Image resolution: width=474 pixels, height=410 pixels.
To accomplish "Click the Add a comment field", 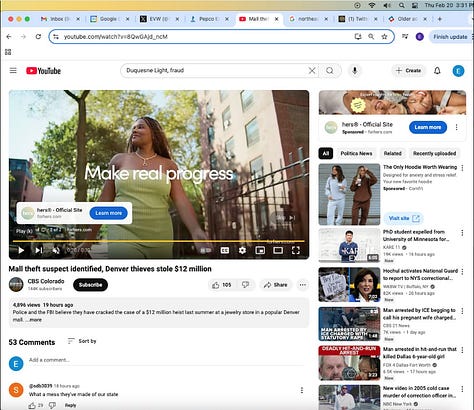I will [x=167, y=360].
